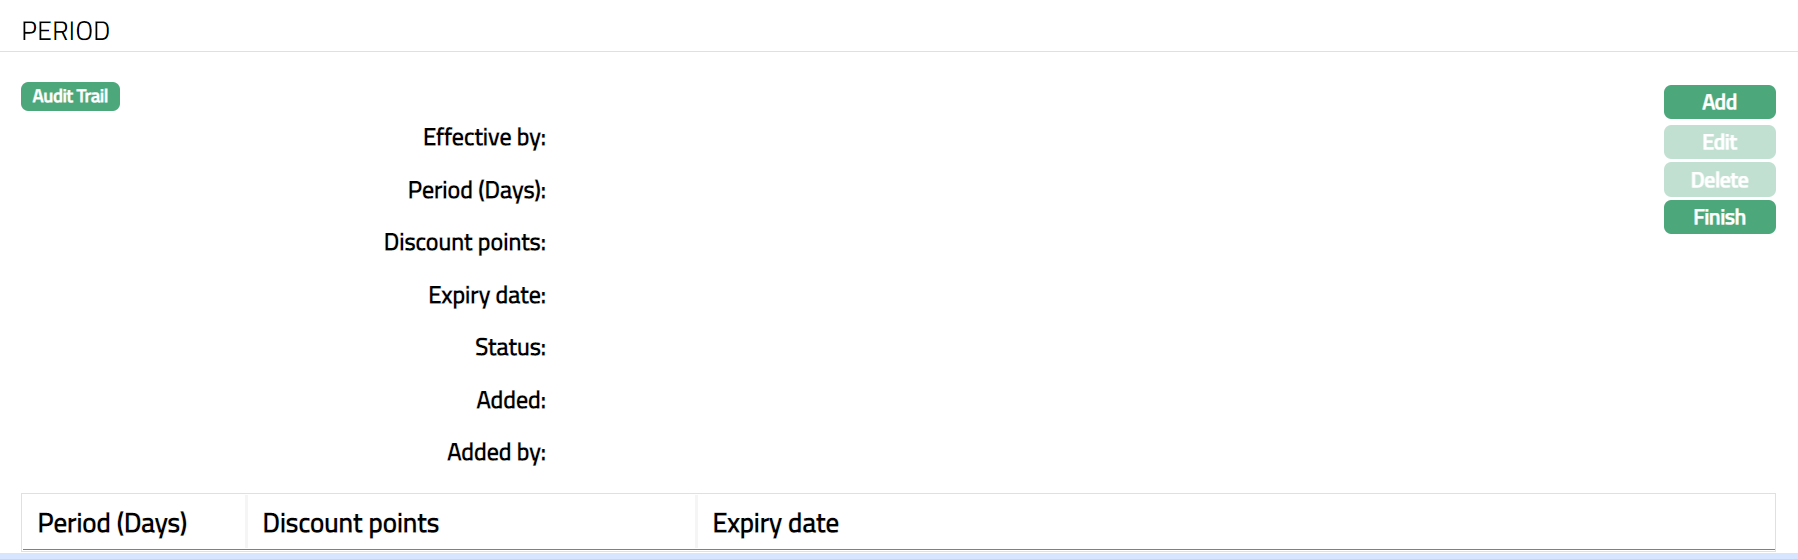Viewport: 1798px width, 559px height.
Task: Click the Expiry date column header
Action: (x=775, y=523)
